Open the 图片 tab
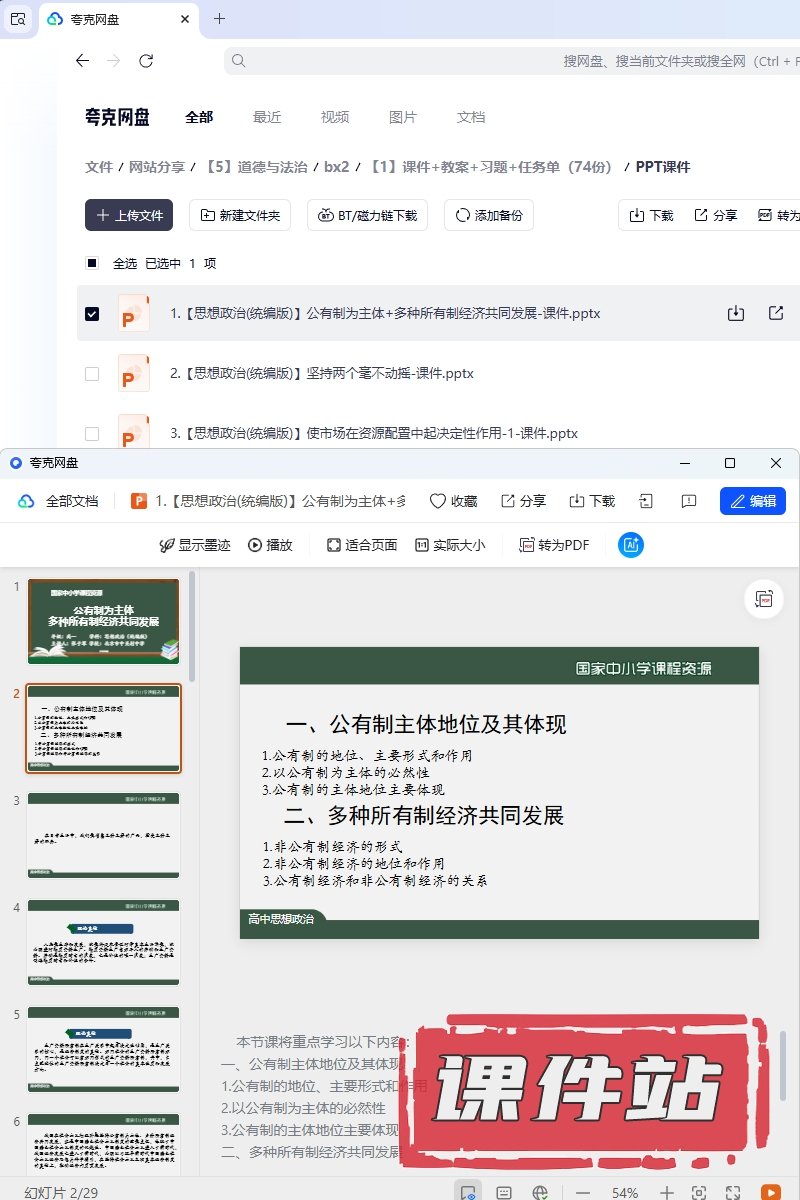The image size is (800, 1200). [x=402, y=117]
